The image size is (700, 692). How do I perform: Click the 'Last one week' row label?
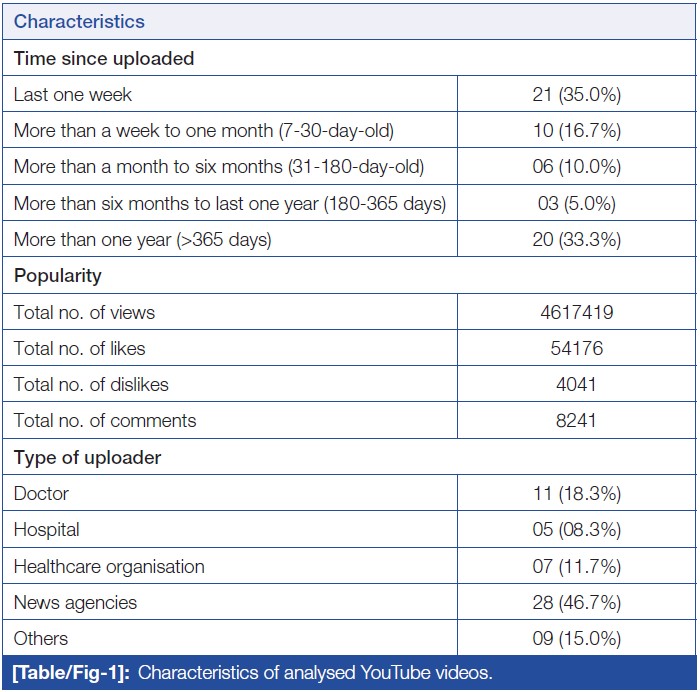click(73, 95)
